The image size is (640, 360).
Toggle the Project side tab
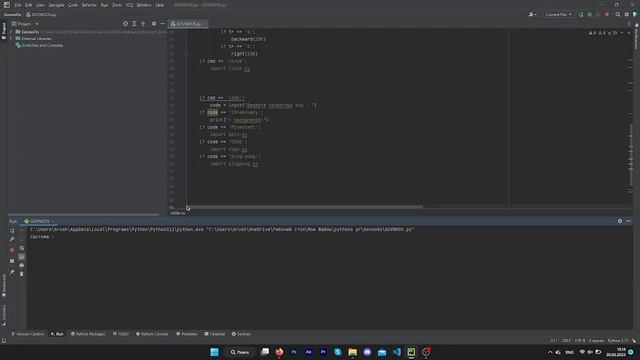(4, 31)
